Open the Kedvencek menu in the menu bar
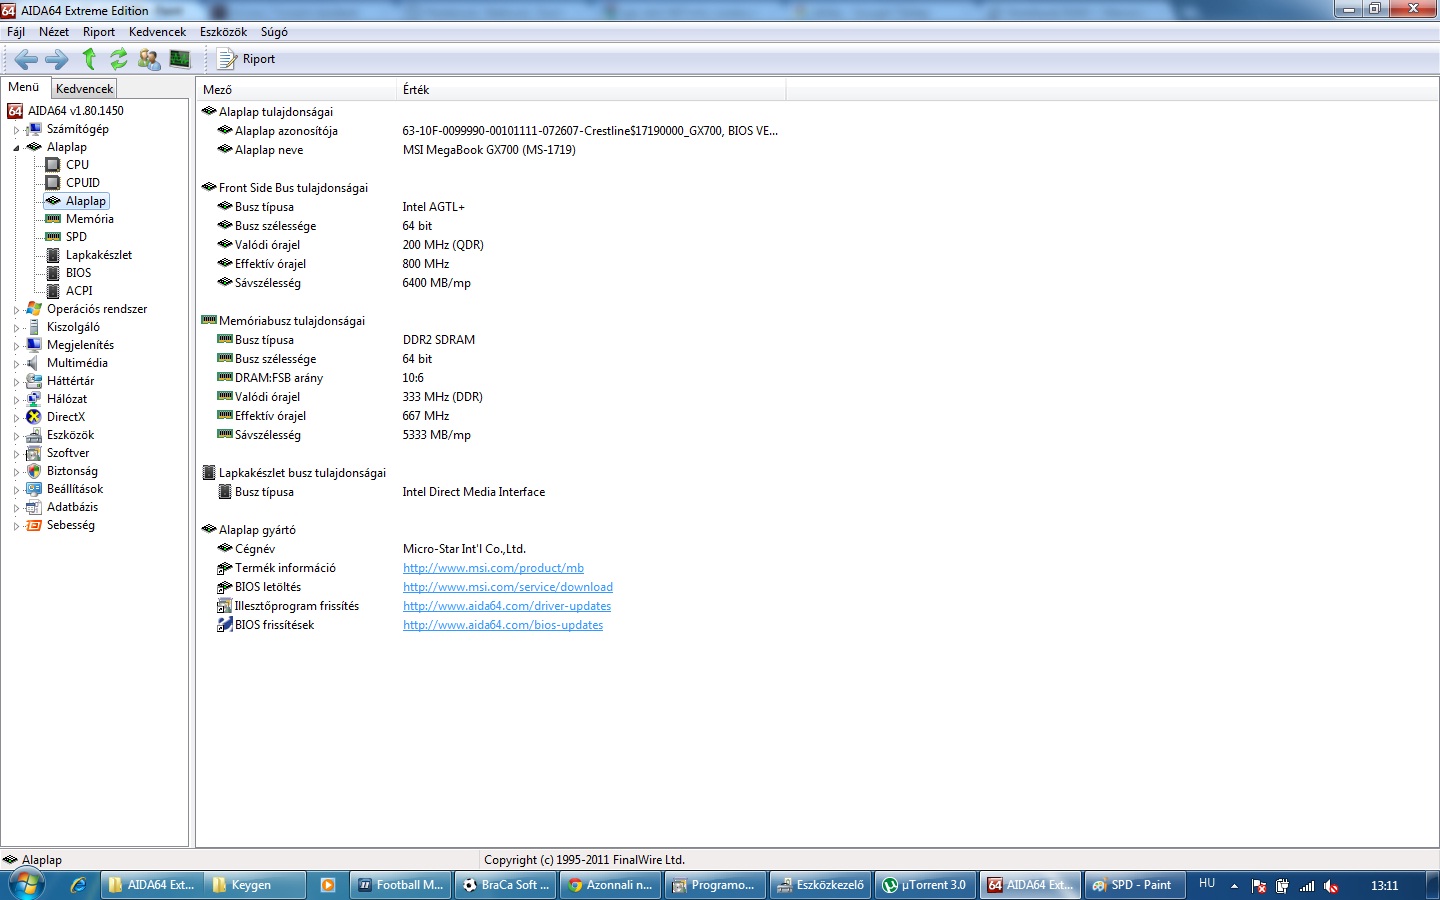The width and height of the screenshot is (1440, 900). tap(157, 32)
